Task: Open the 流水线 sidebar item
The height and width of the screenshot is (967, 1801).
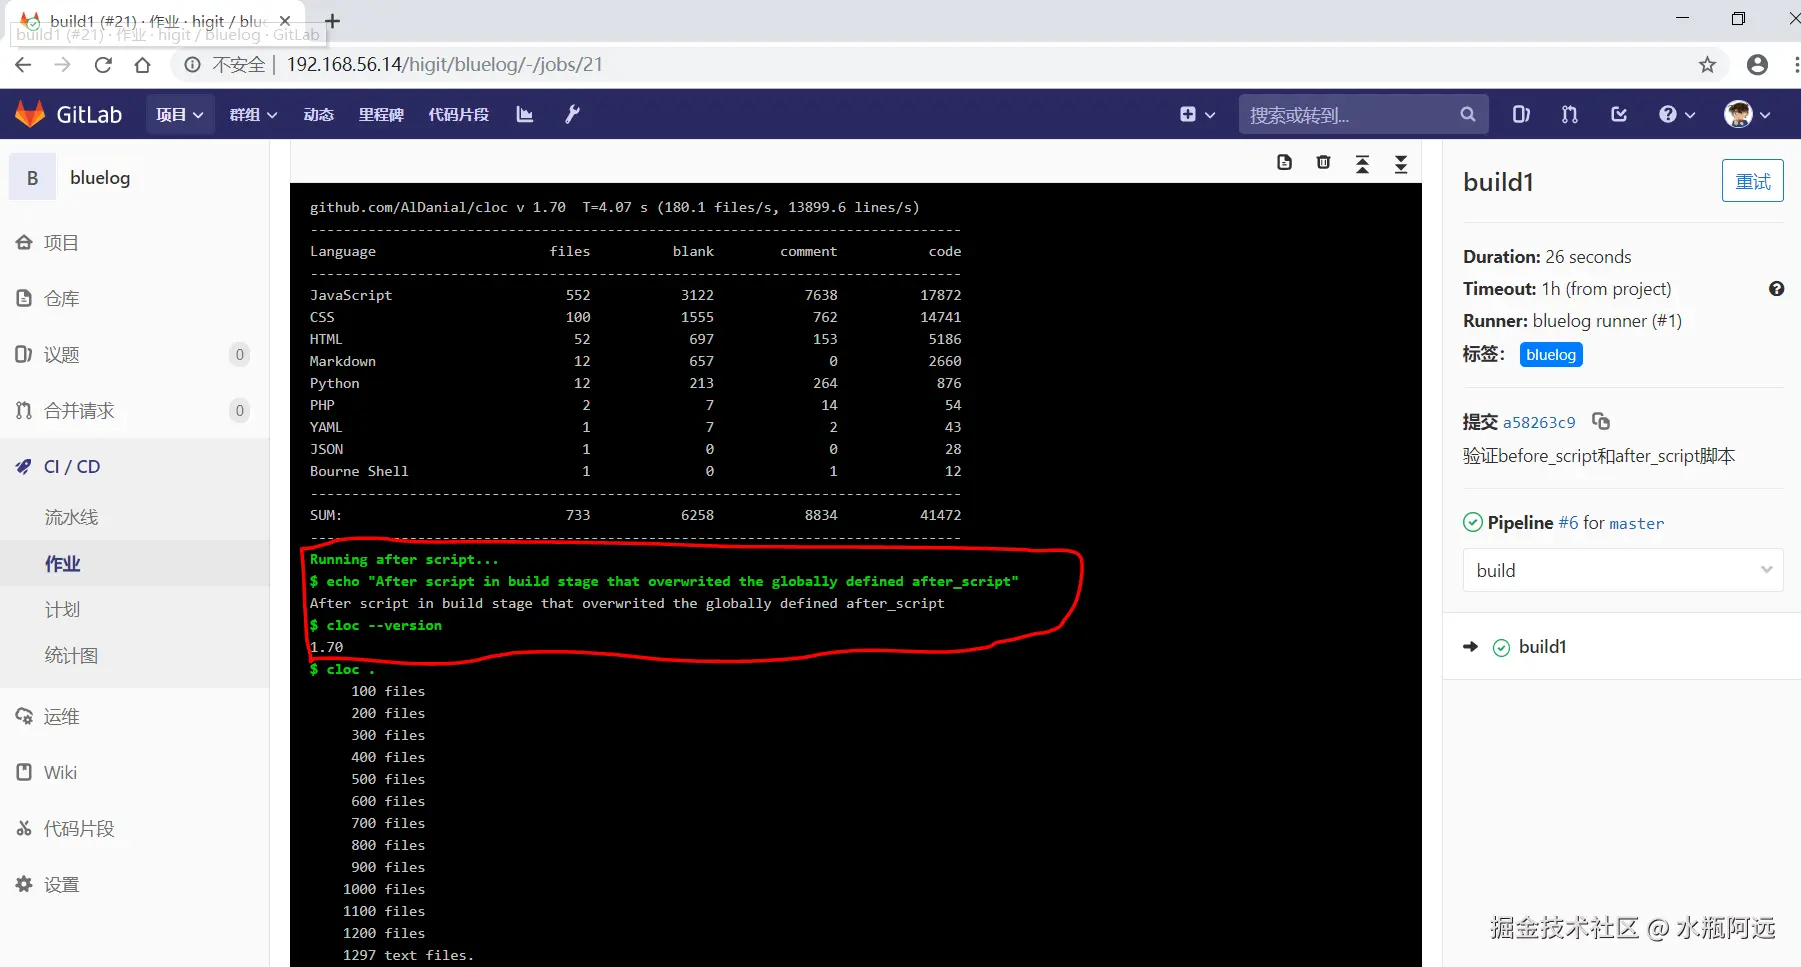Action: (71, 516)
